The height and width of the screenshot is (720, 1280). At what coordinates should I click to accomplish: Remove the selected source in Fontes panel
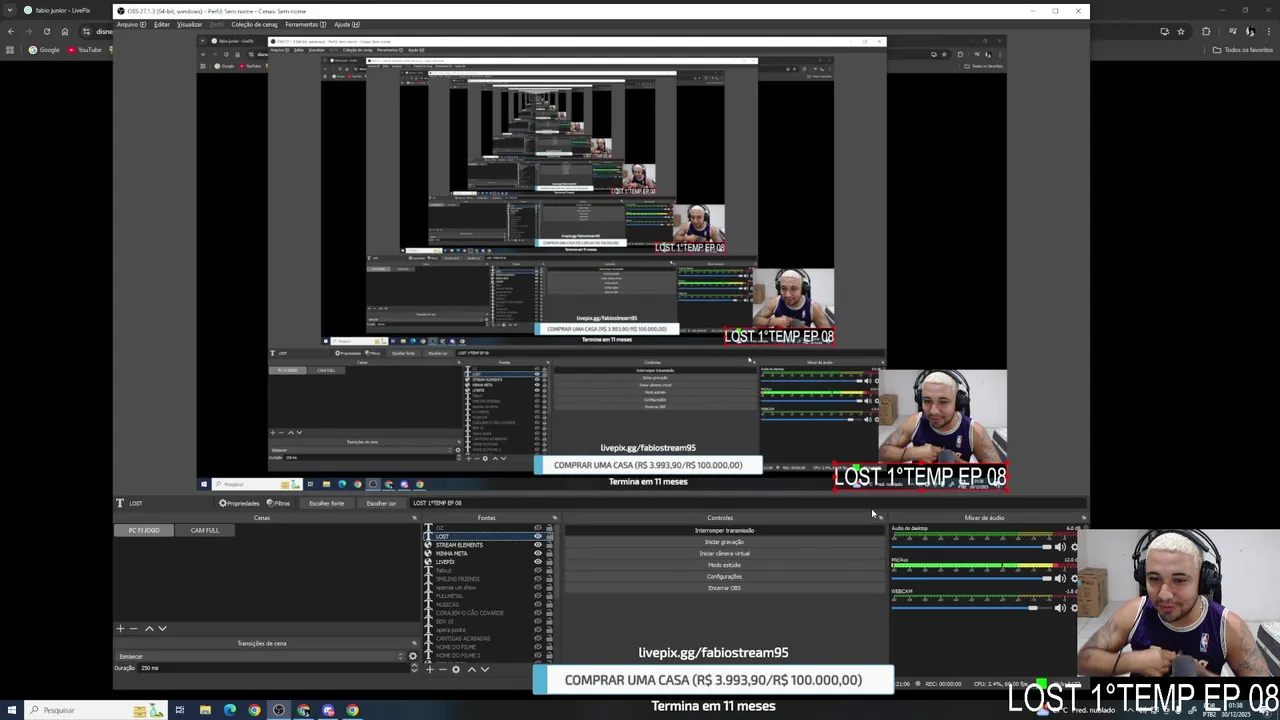click(442, 669)
